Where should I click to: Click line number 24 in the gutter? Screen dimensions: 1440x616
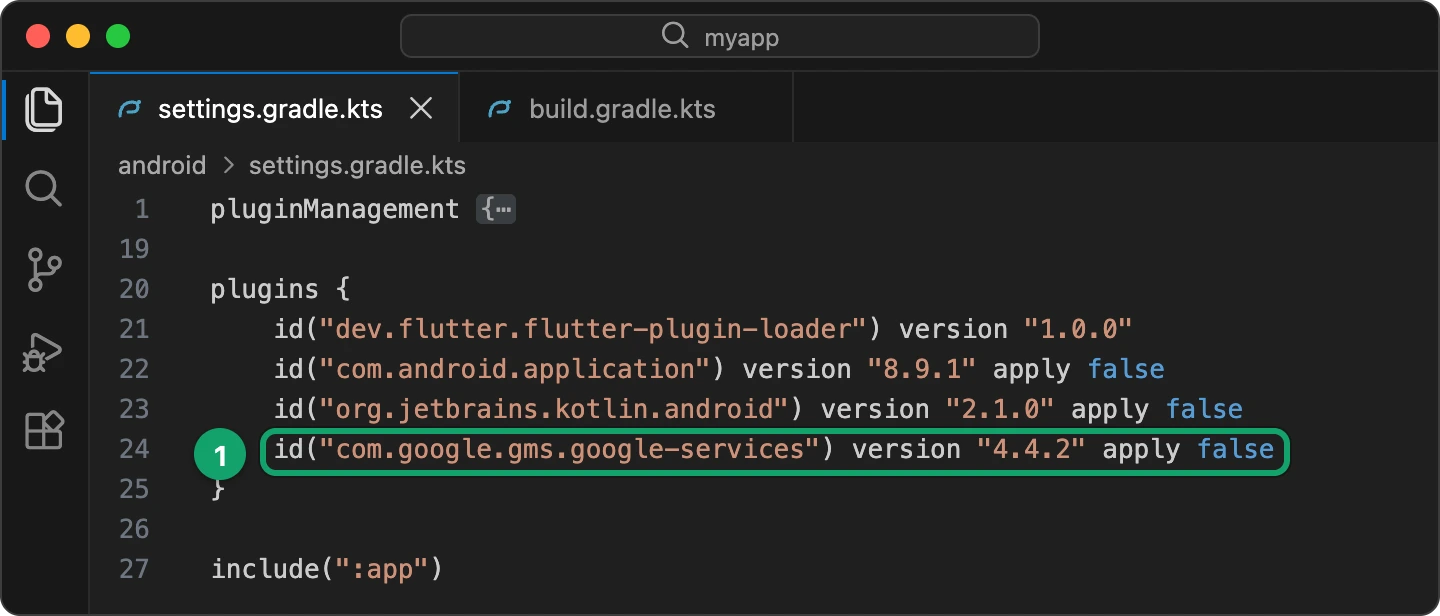pyautogui.click(x=134, y=449)
